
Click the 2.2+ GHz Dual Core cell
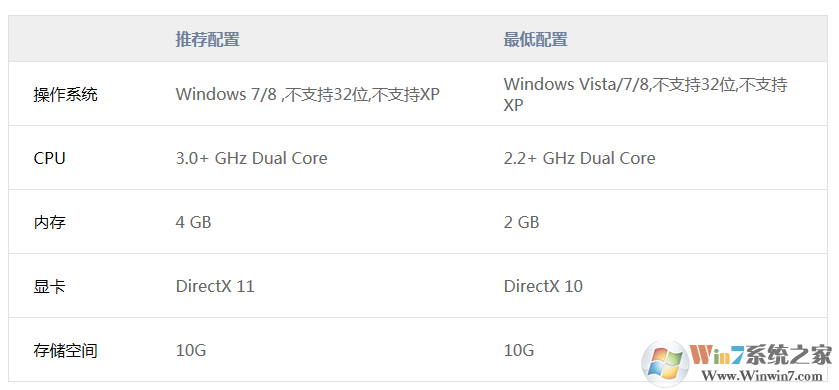[579, 158]
